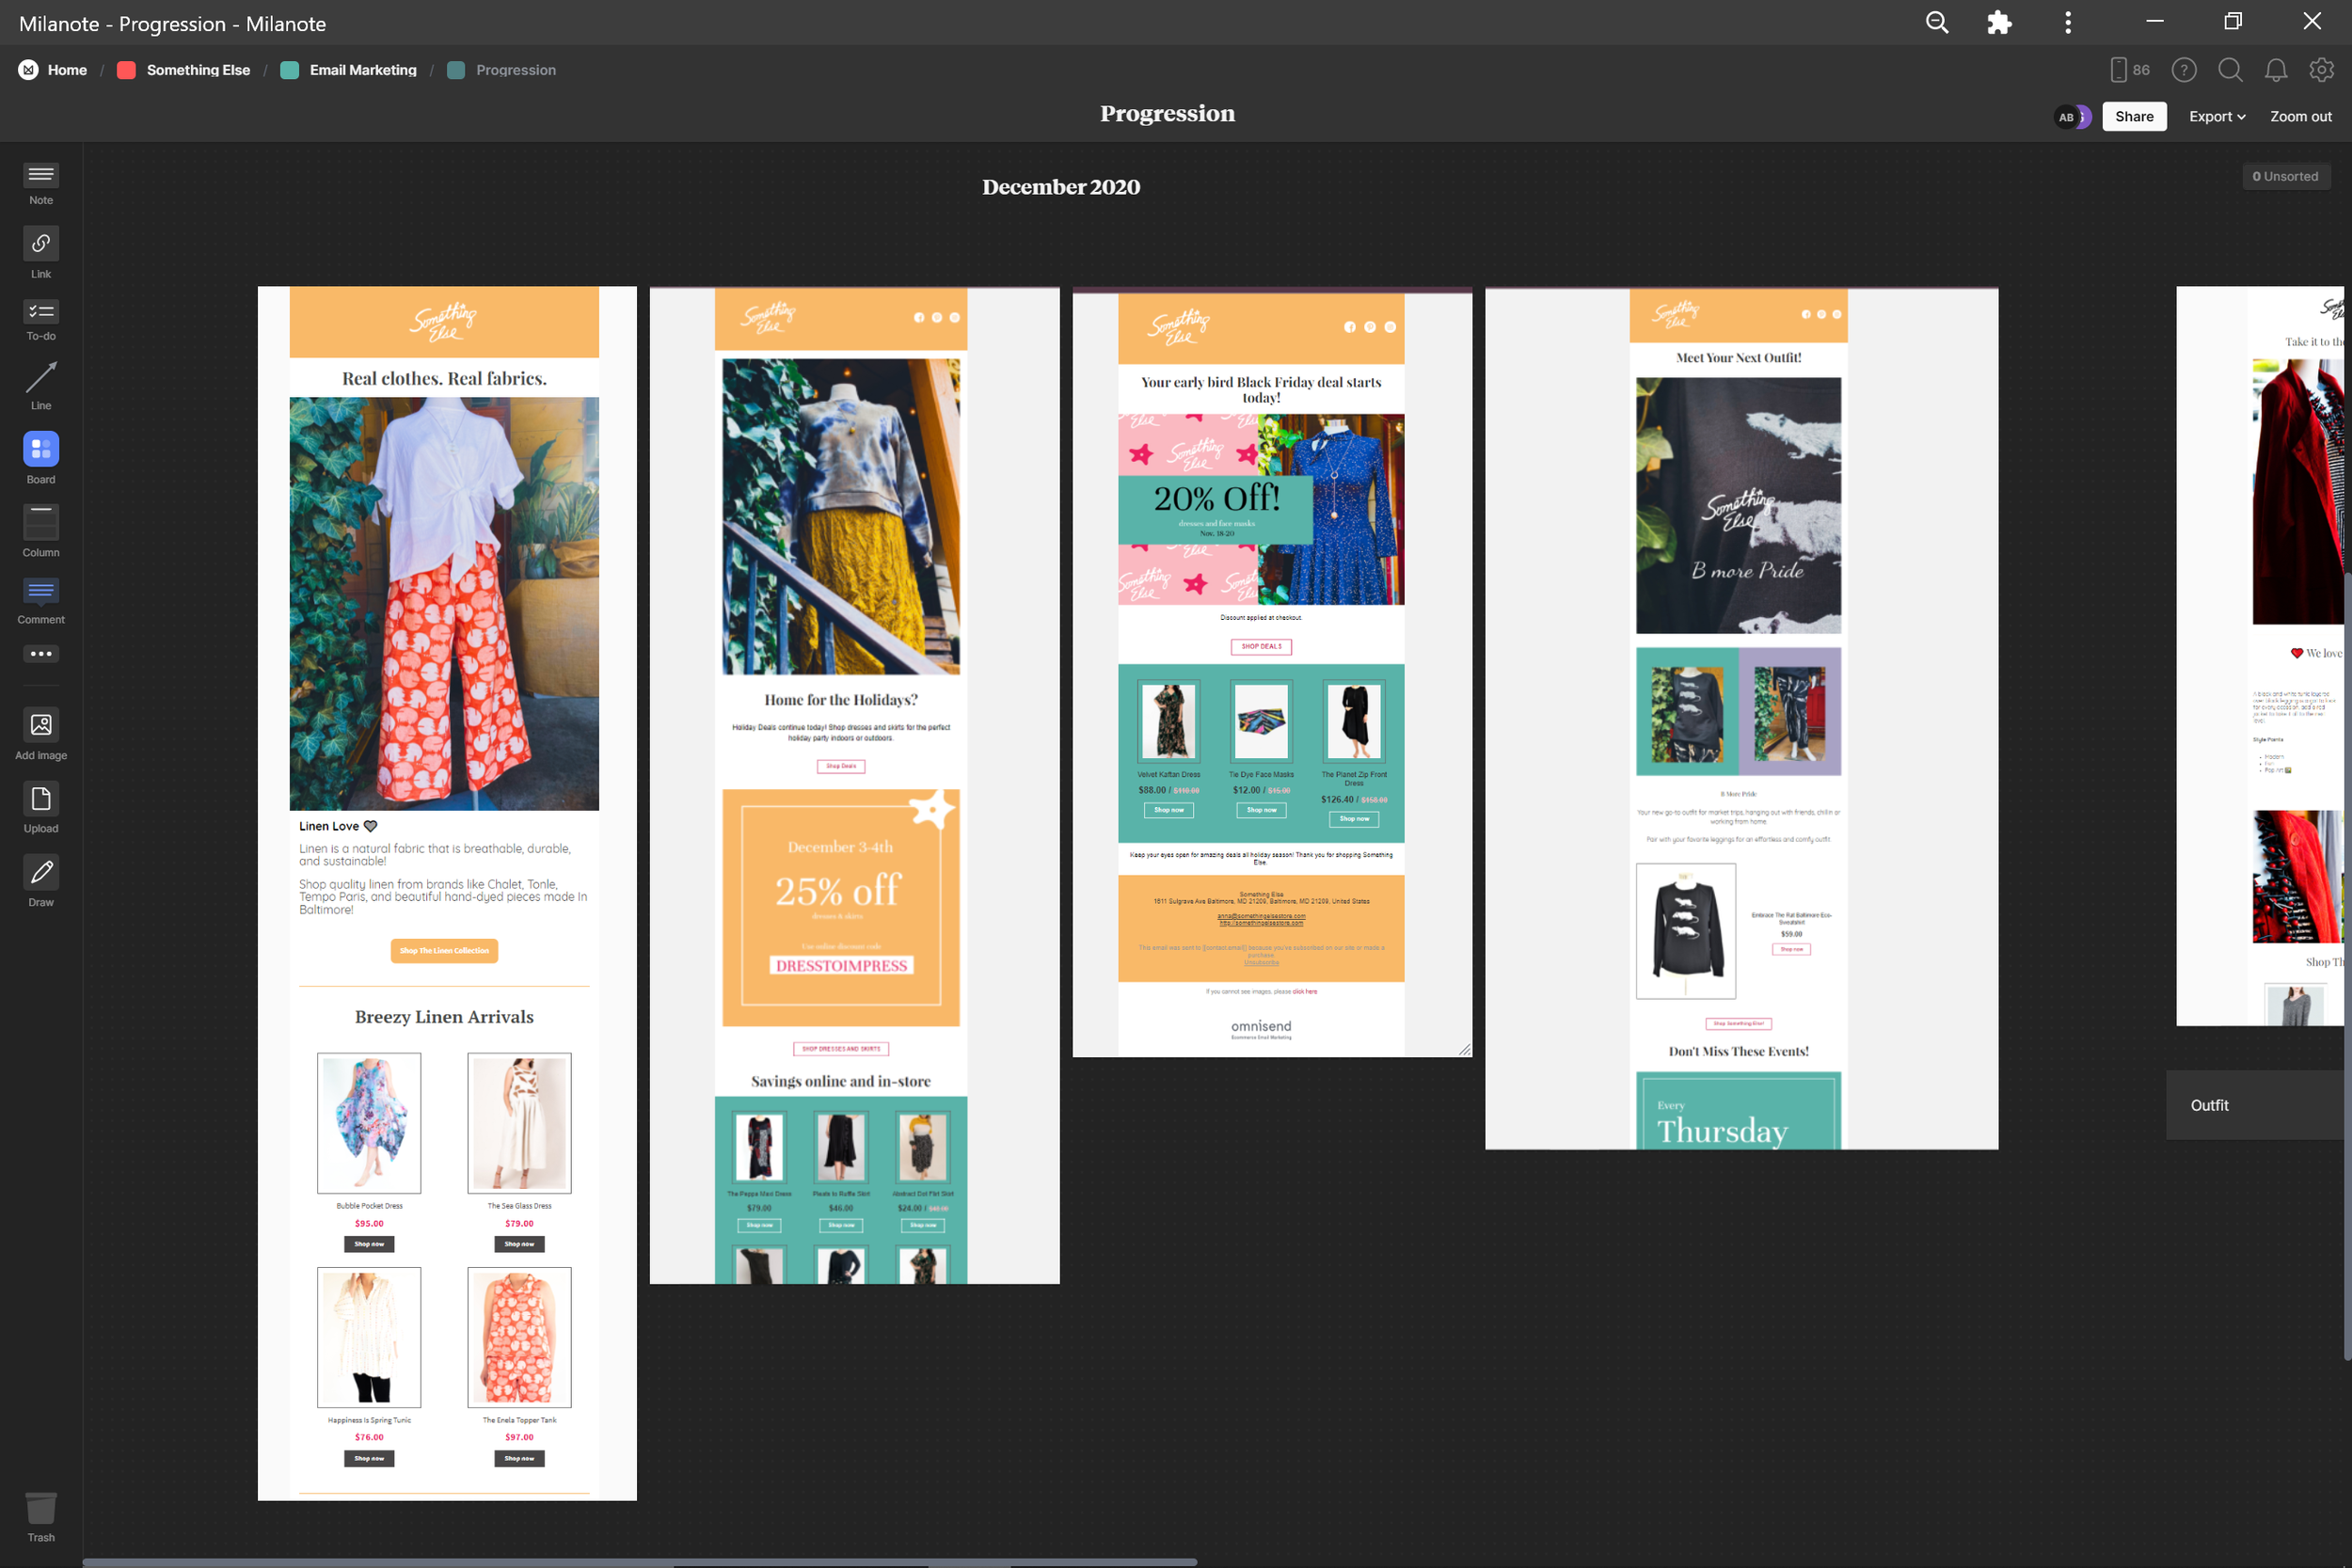Viewport: 2352px width, 1568px height.
Task: Click the Trash bin icon
Action: point(41,1517)
